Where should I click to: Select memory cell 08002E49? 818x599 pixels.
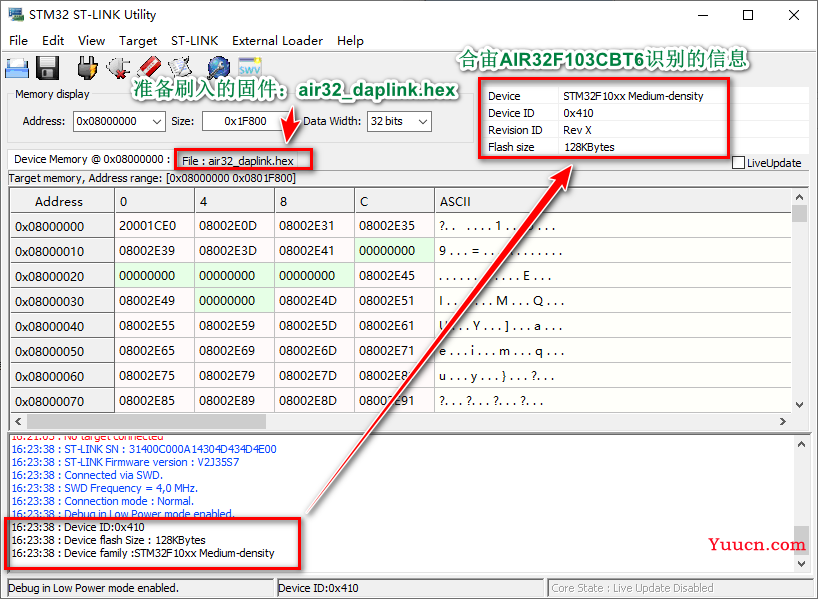pyautogui.click(x=154, y=301)
